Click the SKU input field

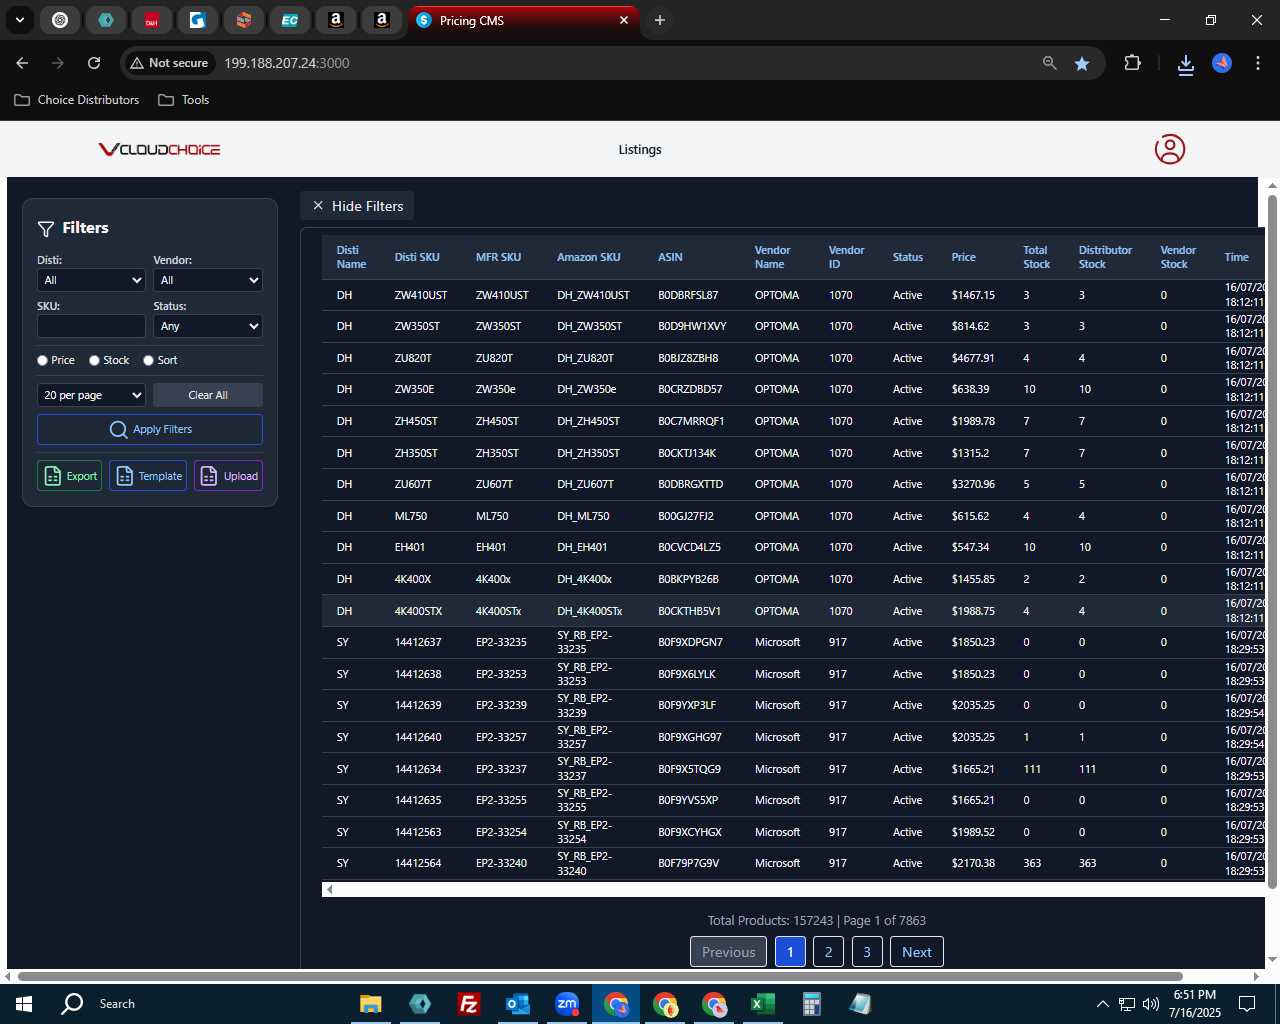click(x=91, y=326)
